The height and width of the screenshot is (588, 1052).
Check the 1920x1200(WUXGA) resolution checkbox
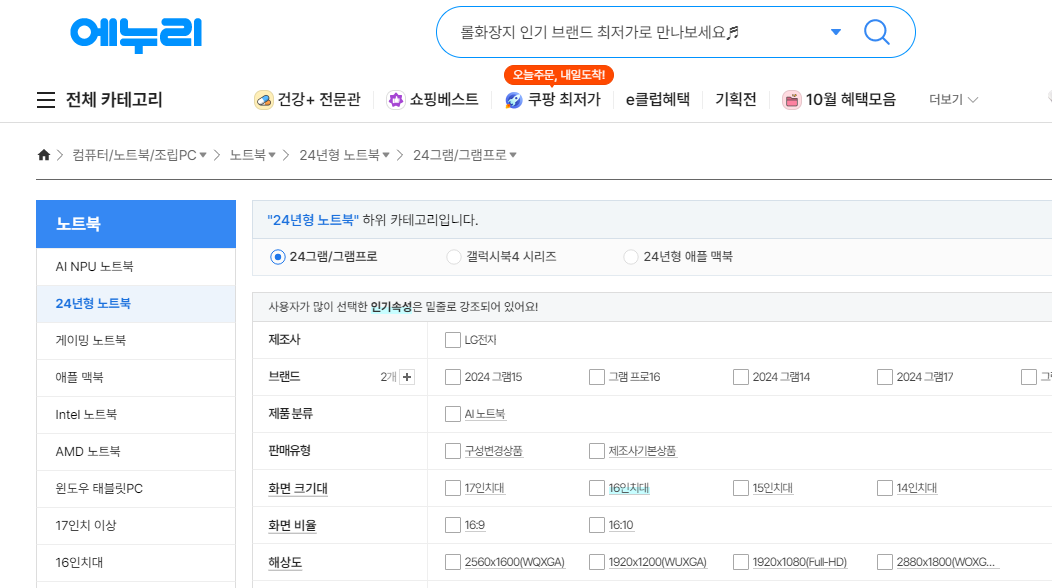596,562
